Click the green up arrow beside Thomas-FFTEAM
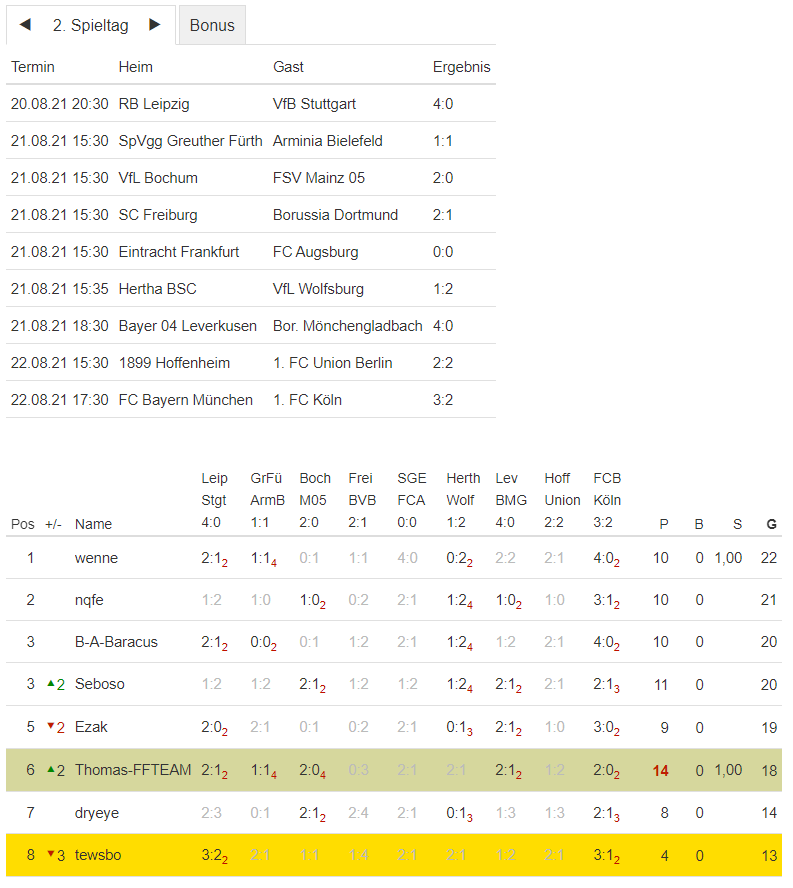The image size is (793, 888). tap(51, 769)
